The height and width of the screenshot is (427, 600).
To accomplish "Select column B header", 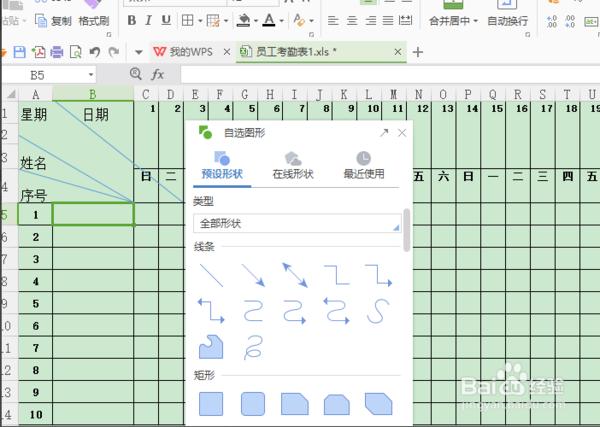I will pos(93,94).
